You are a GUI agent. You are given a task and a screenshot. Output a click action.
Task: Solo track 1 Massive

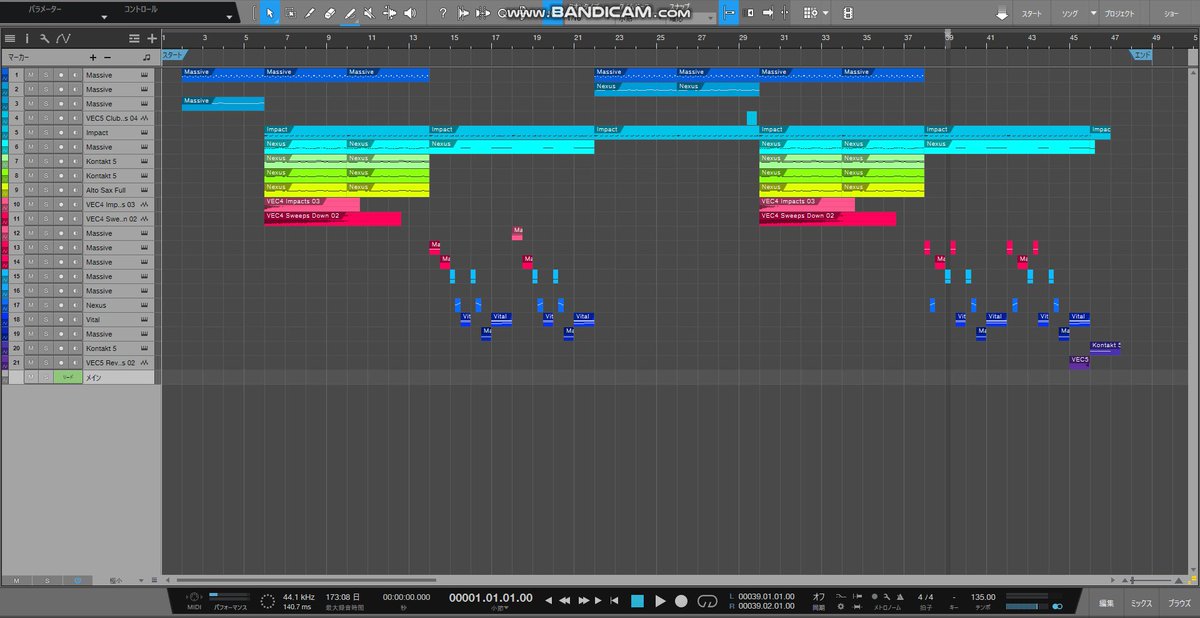pyautogui.click(x=45, y=75)
